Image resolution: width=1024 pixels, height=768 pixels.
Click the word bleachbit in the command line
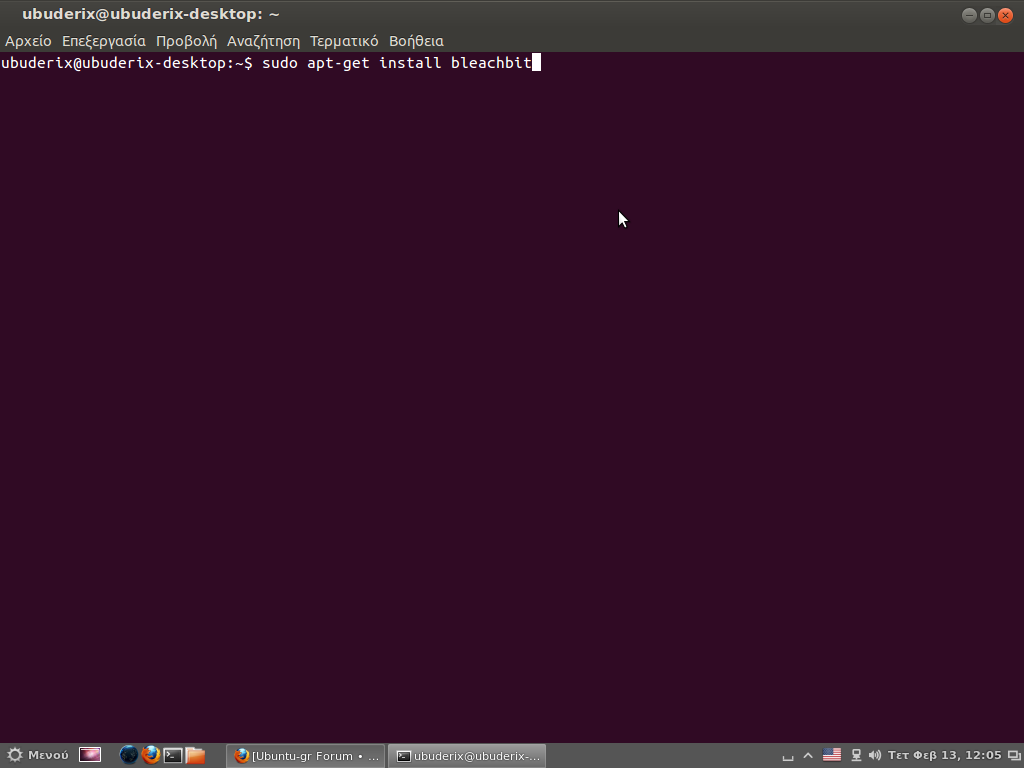[491, 63]
